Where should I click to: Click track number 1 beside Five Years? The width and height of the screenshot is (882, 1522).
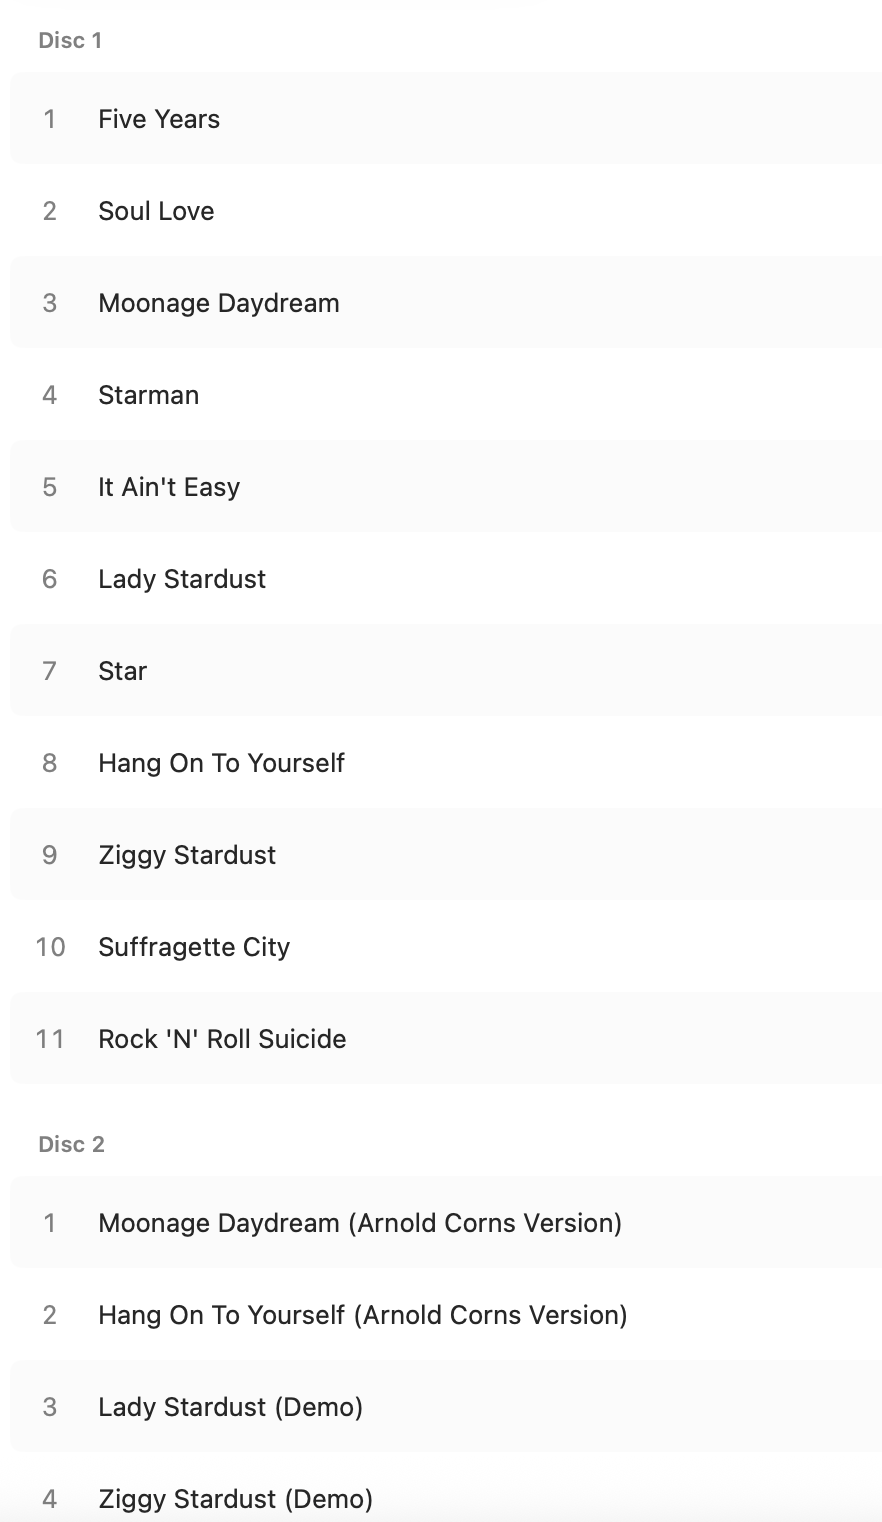(x=49, y=119)
